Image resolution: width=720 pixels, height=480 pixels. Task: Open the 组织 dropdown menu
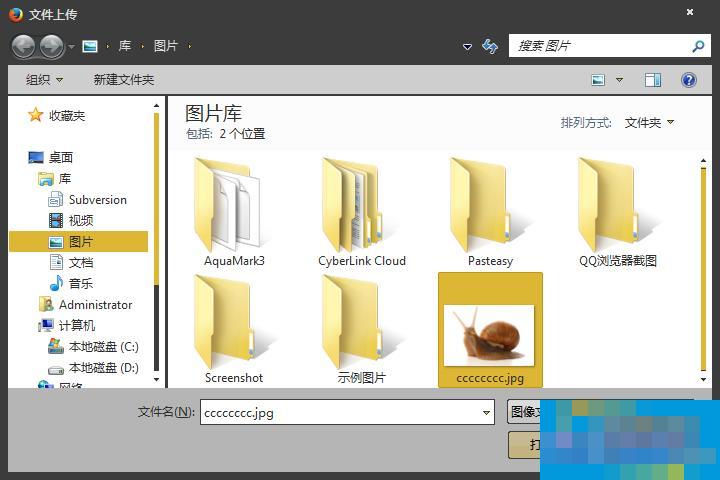(44, 80)
